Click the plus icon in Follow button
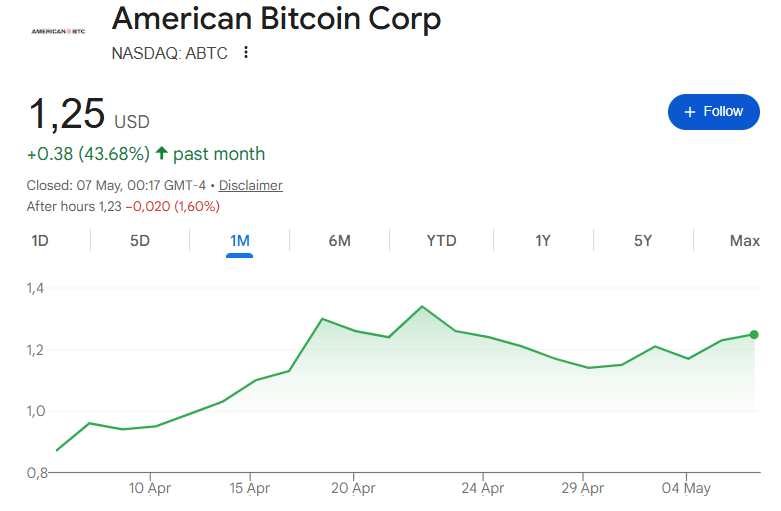 click(689, 112)
